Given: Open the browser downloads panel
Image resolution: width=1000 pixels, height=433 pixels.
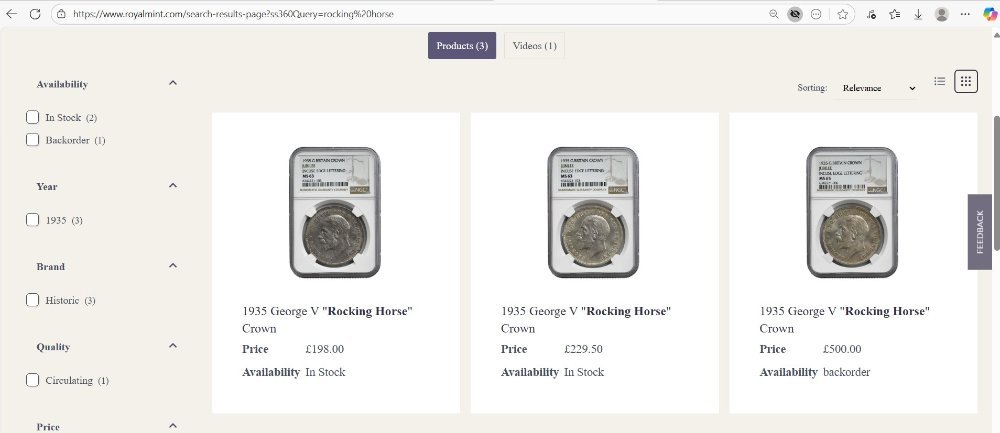Looking at the screenshot, I should tap(917, 14).
